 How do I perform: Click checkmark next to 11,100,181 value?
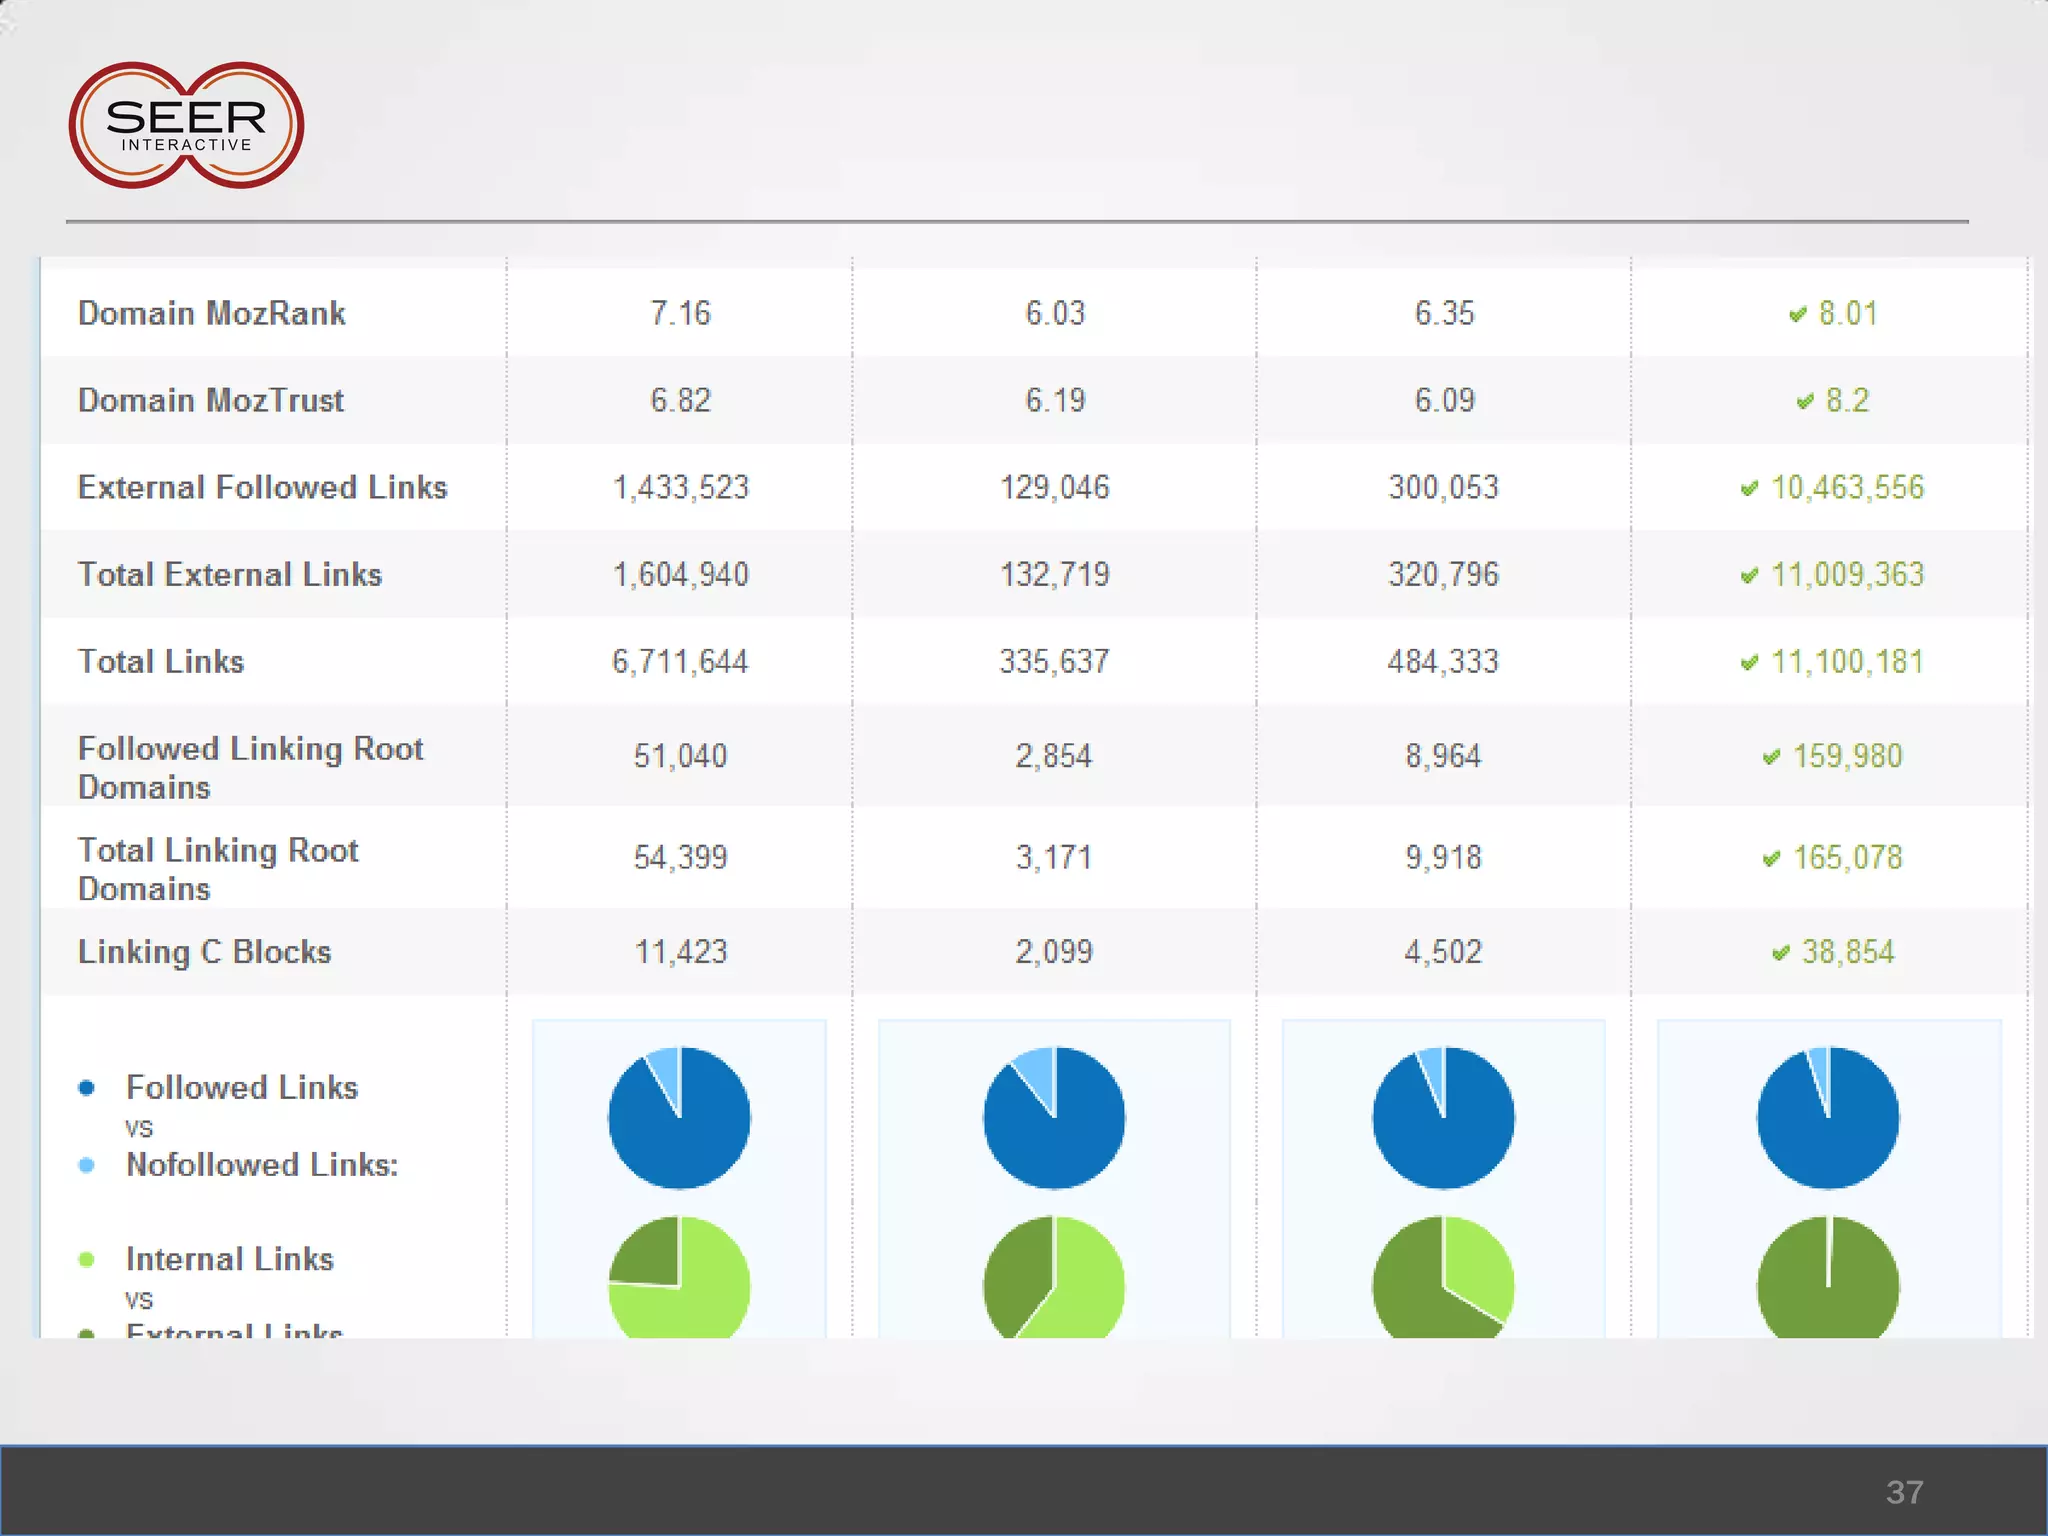pyautogui.click(x=1749, y=662)
